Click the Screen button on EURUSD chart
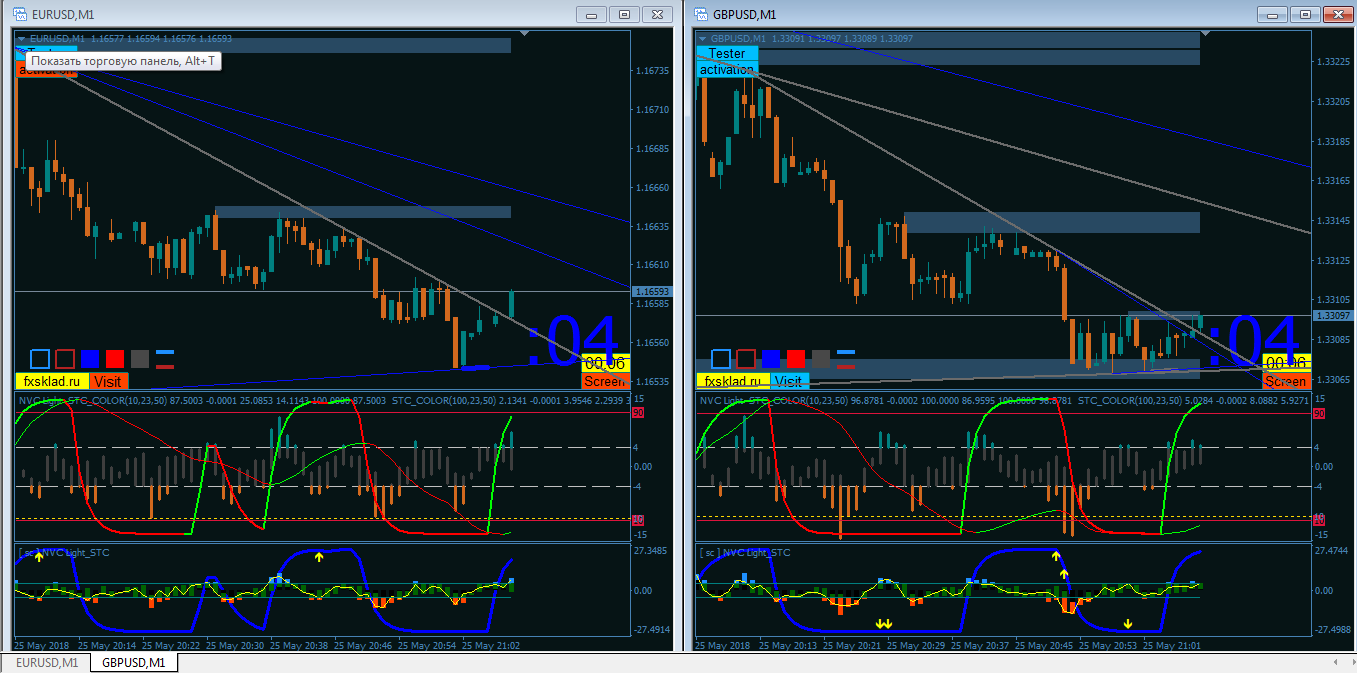The height and width of the screenshot is (673, 1357). coord(605,381)
